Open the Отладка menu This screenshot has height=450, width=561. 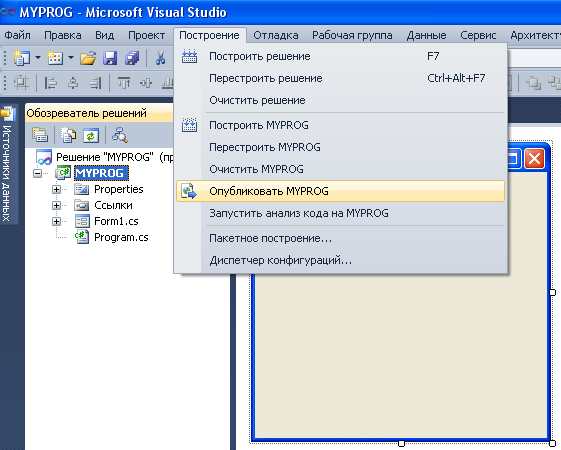pyautogui.click(x=275, y=35)
